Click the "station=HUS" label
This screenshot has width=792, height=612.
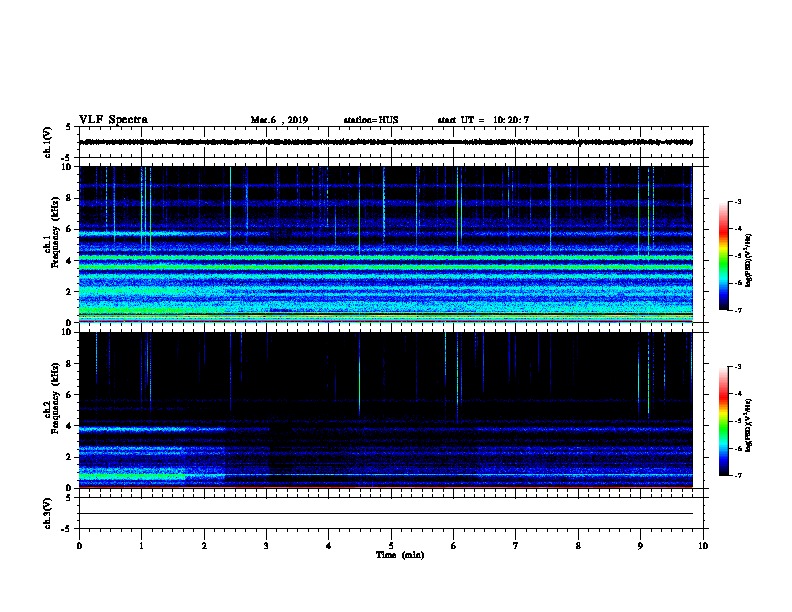[x=371, y=120]
